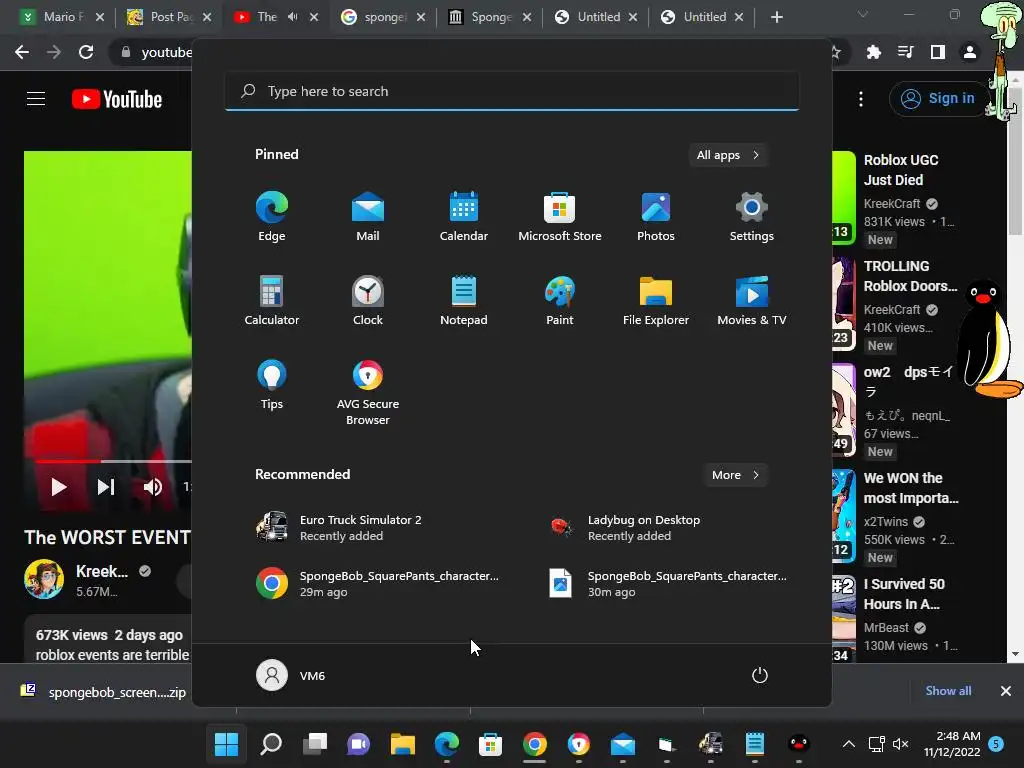Click the video progress bar

(x=113, y=461)
